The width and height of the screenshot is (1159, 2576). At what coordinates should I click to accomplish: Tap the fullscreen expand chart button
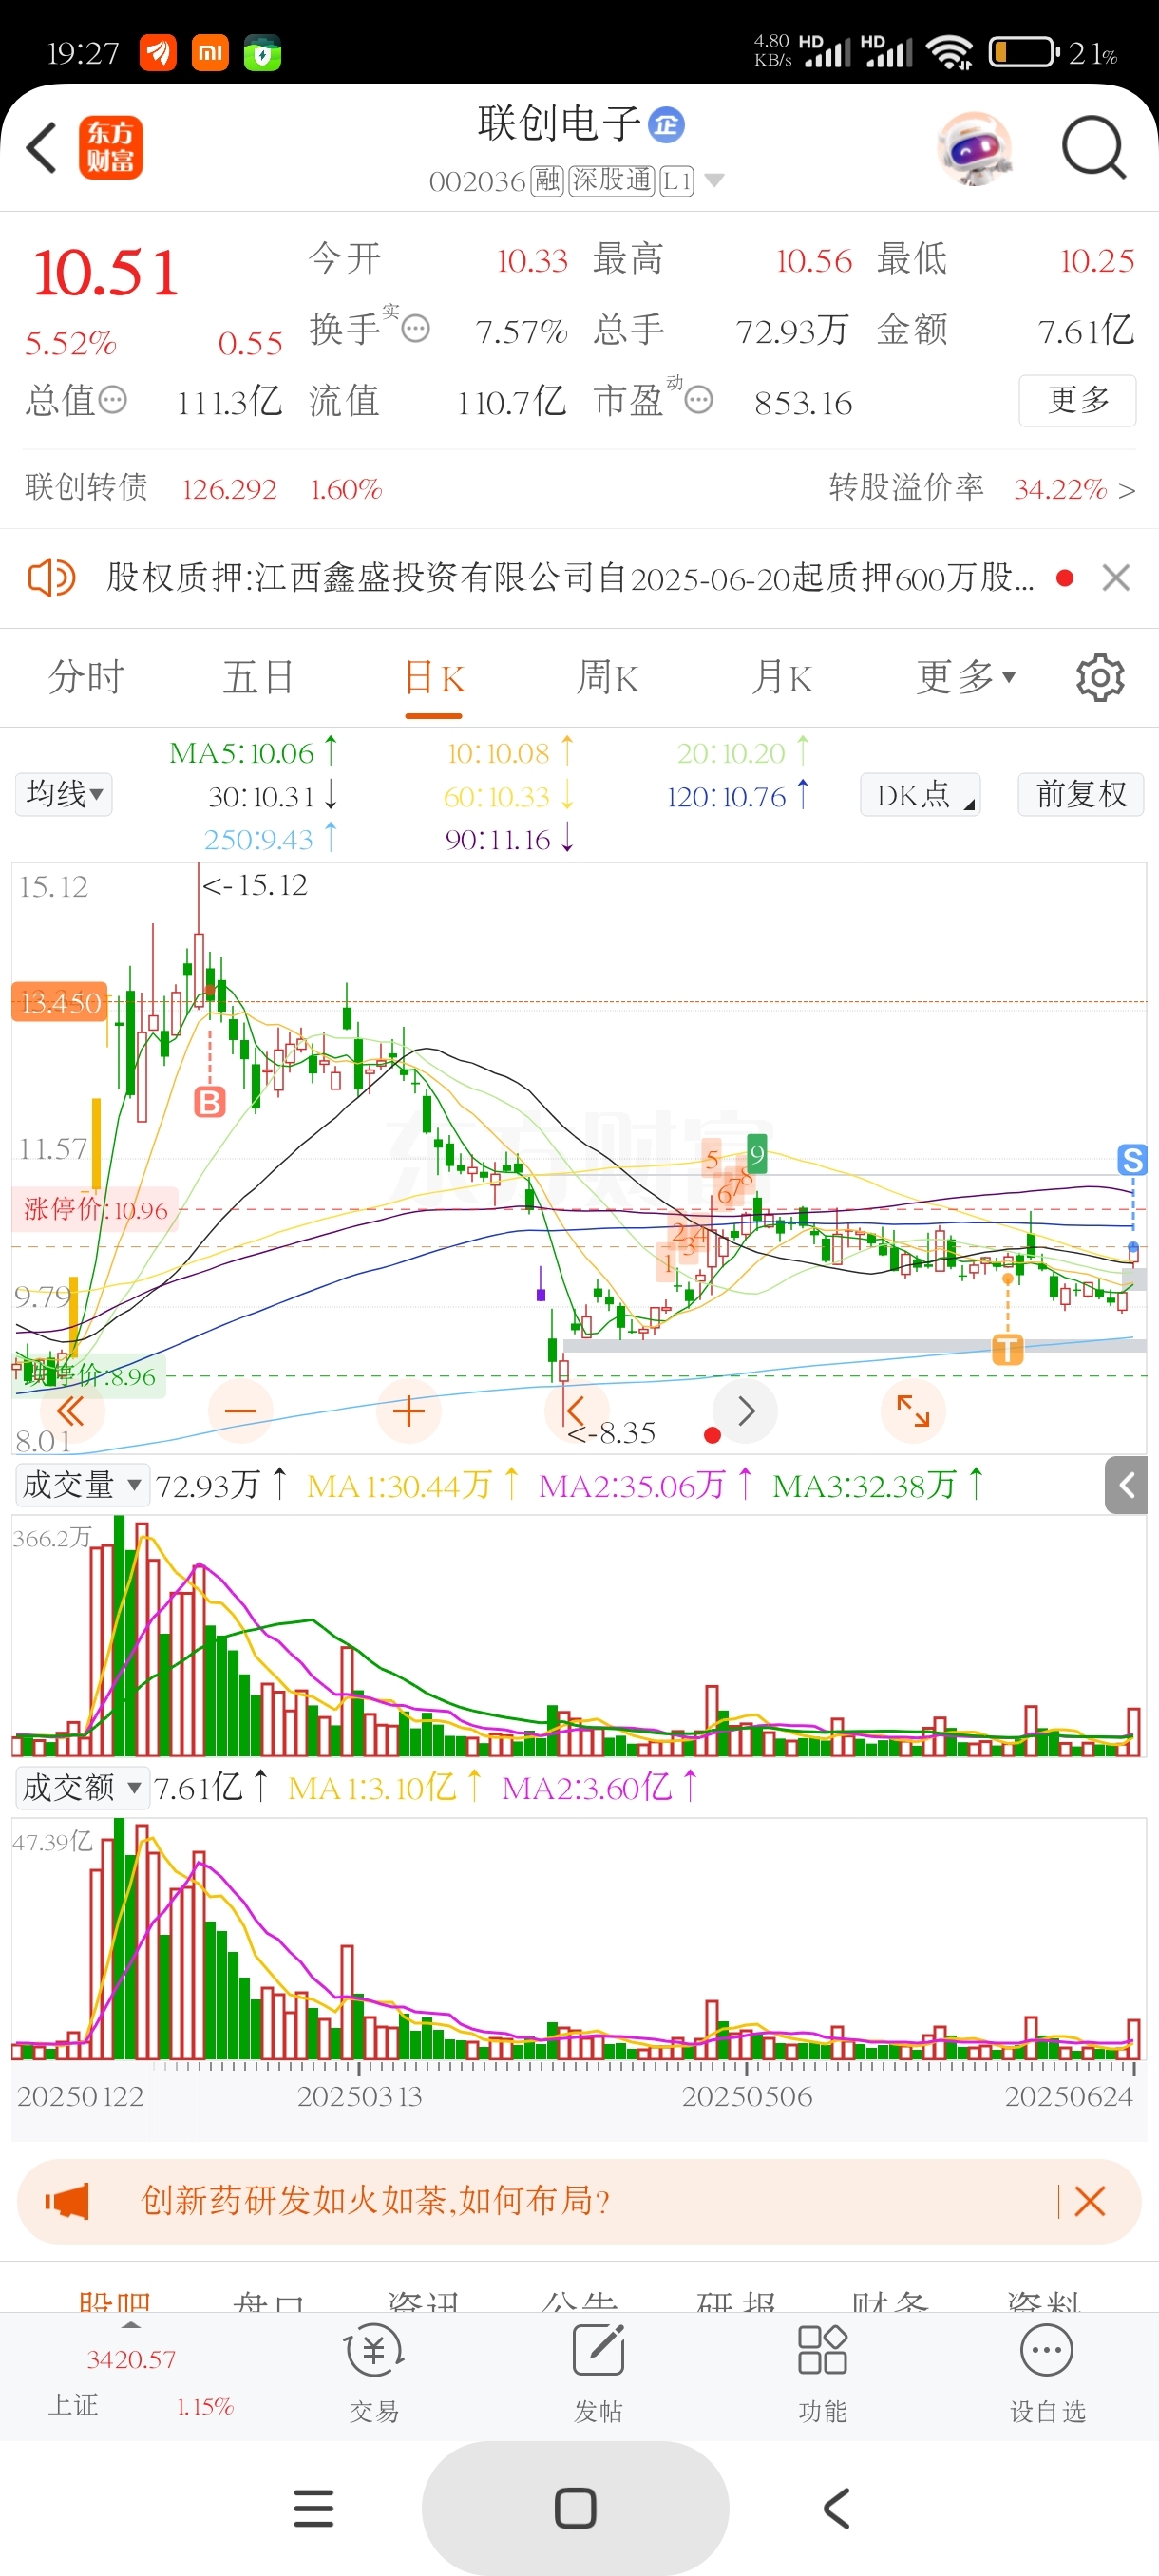[x=913, y=1411]
